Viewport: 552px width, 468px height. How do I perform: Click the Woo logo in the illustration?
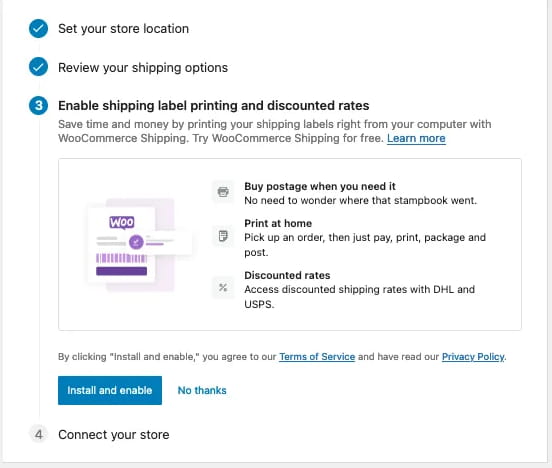pyautogui.click(x=122, y=222)
